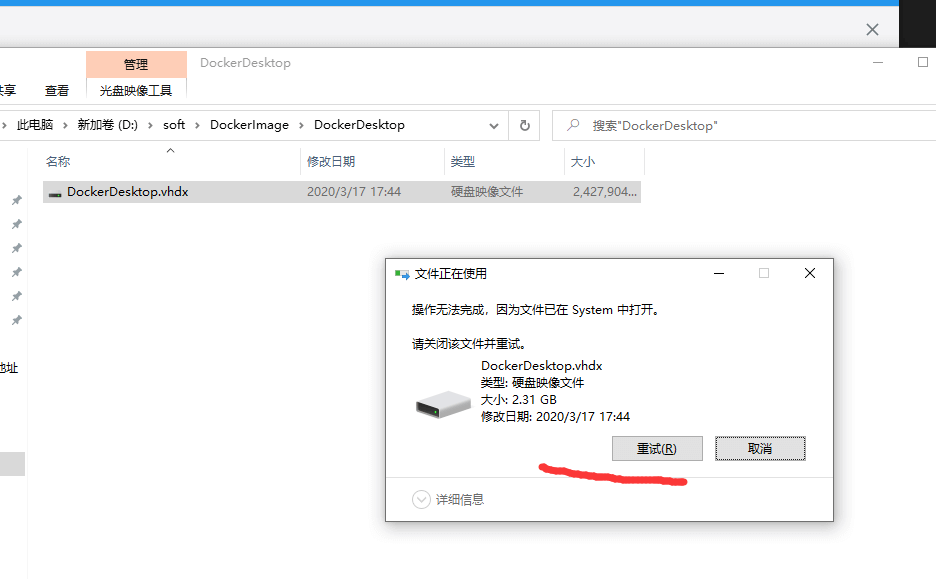Select the 管理 contextual tab header
Screen dimensions: 936x579
coord(136,64)
